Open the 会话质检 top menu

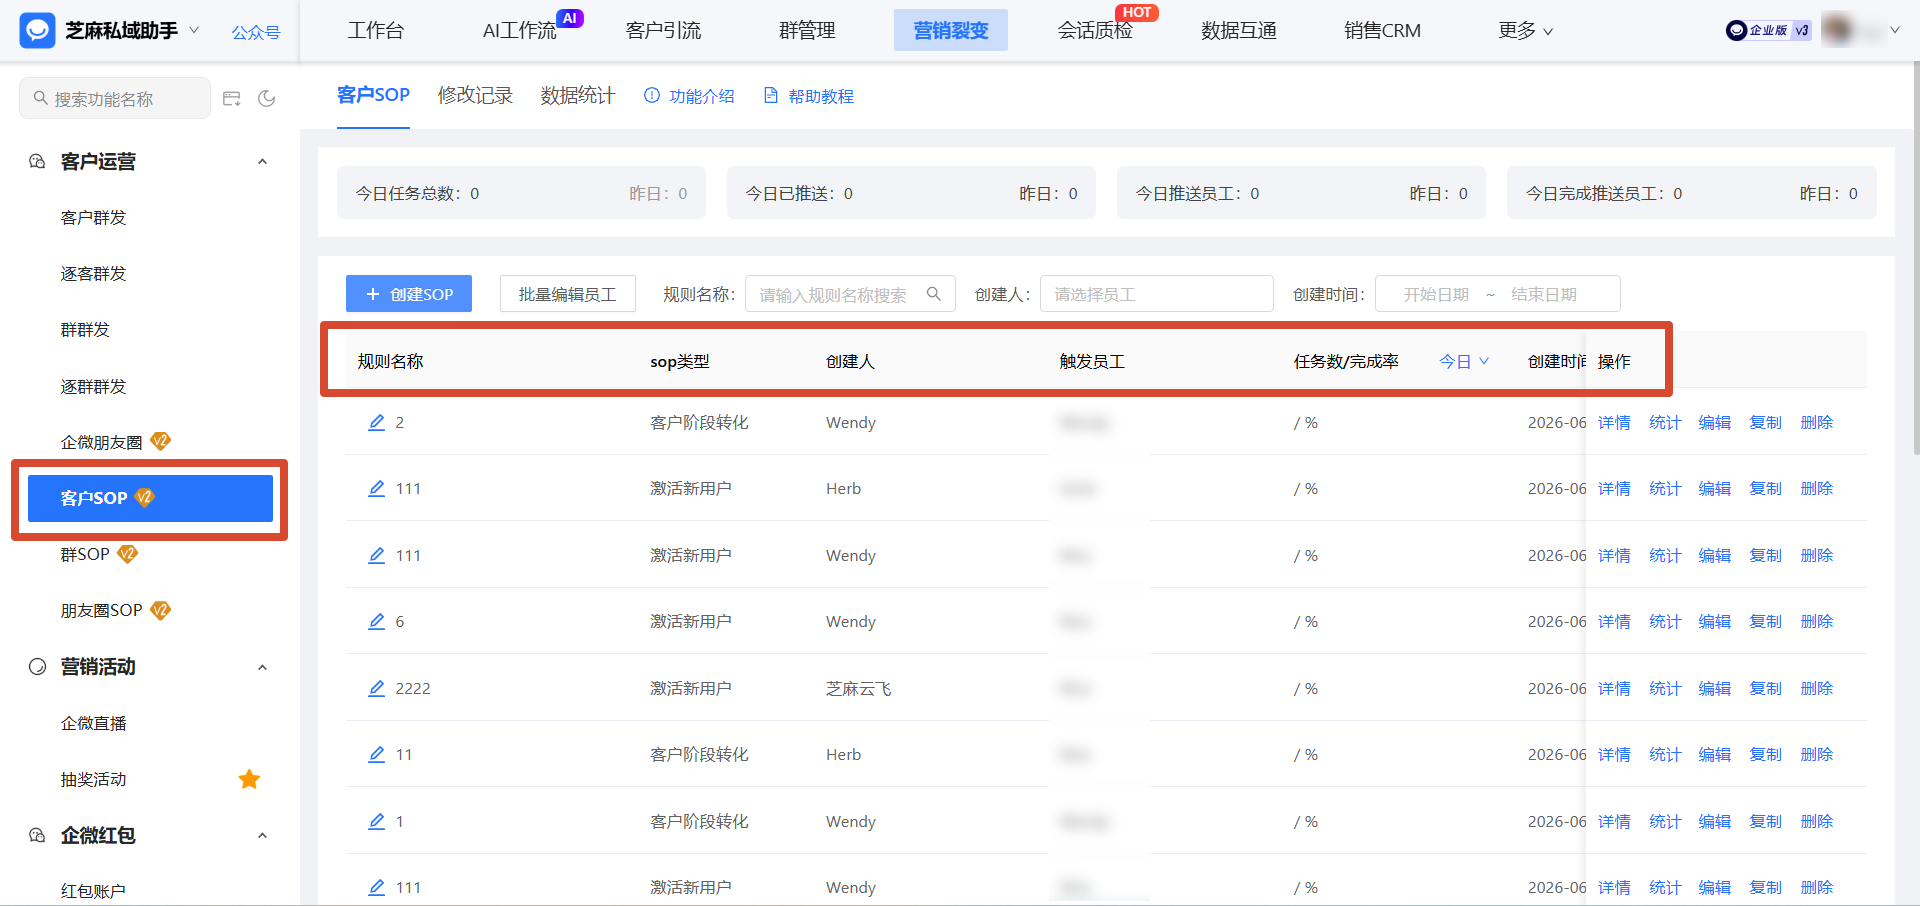point(1095,31)
